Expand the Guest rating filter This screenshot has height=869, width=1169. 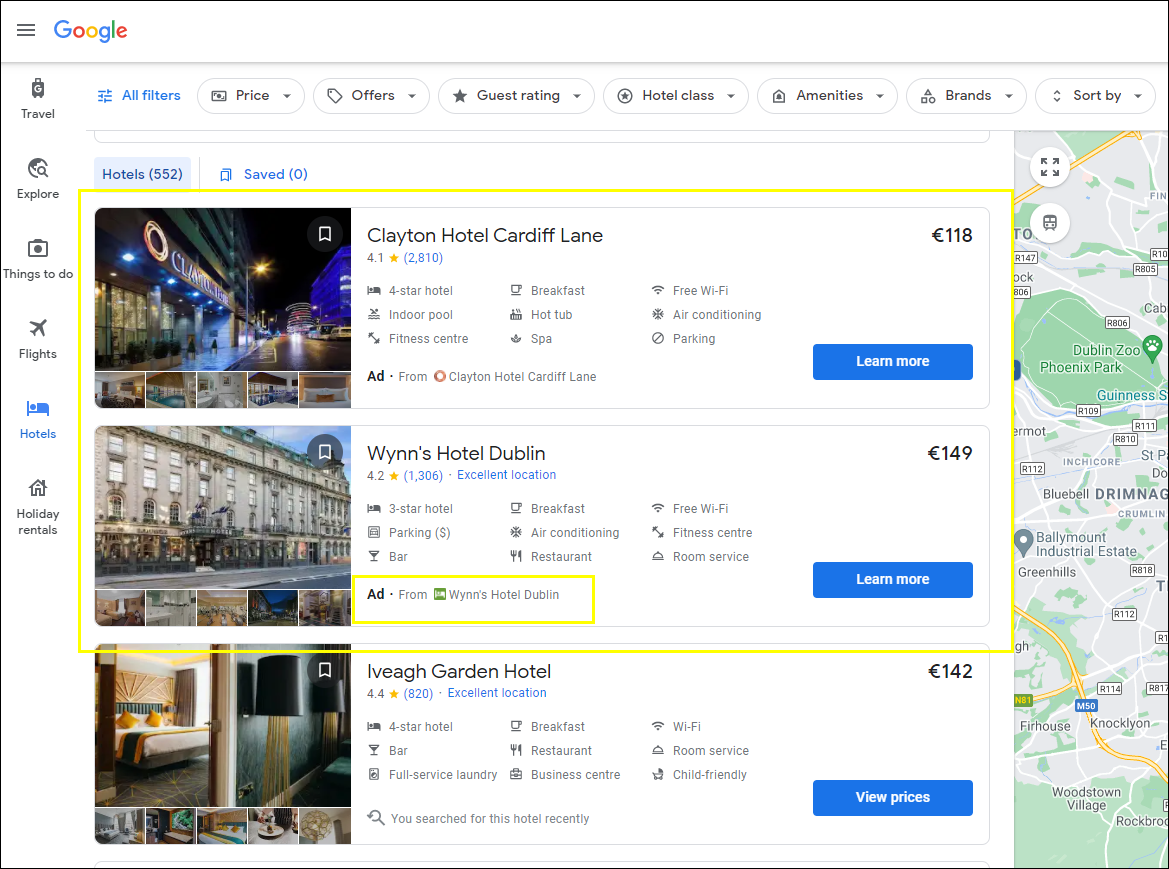point(516,95)
